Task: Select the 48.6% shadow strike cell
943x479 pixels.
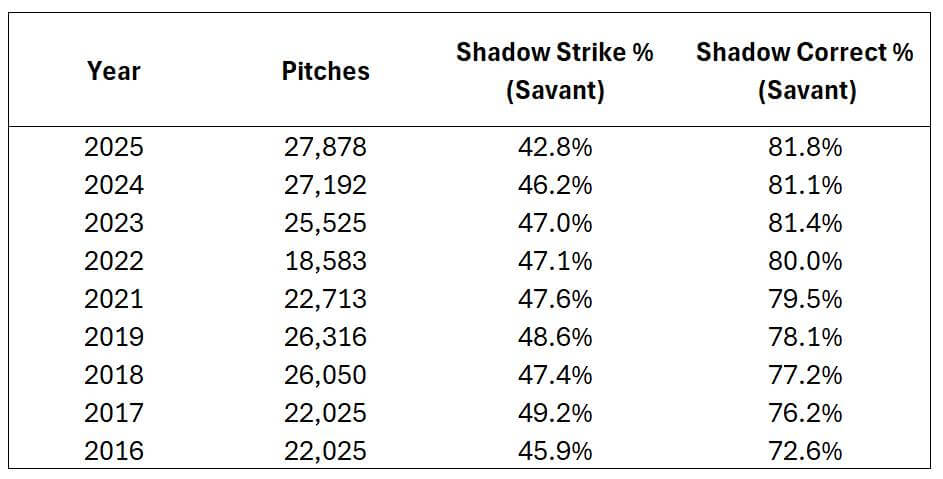Action: tap(554, 337)
